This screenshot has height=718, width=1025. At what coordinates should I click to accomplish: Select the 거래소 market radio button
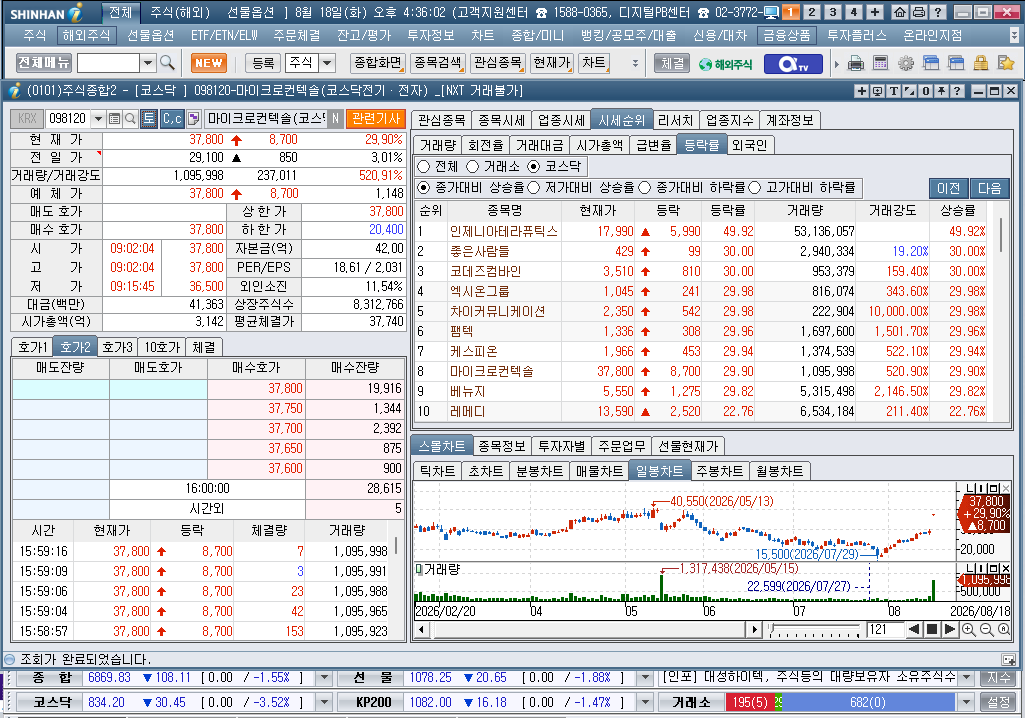pos(472,166)
